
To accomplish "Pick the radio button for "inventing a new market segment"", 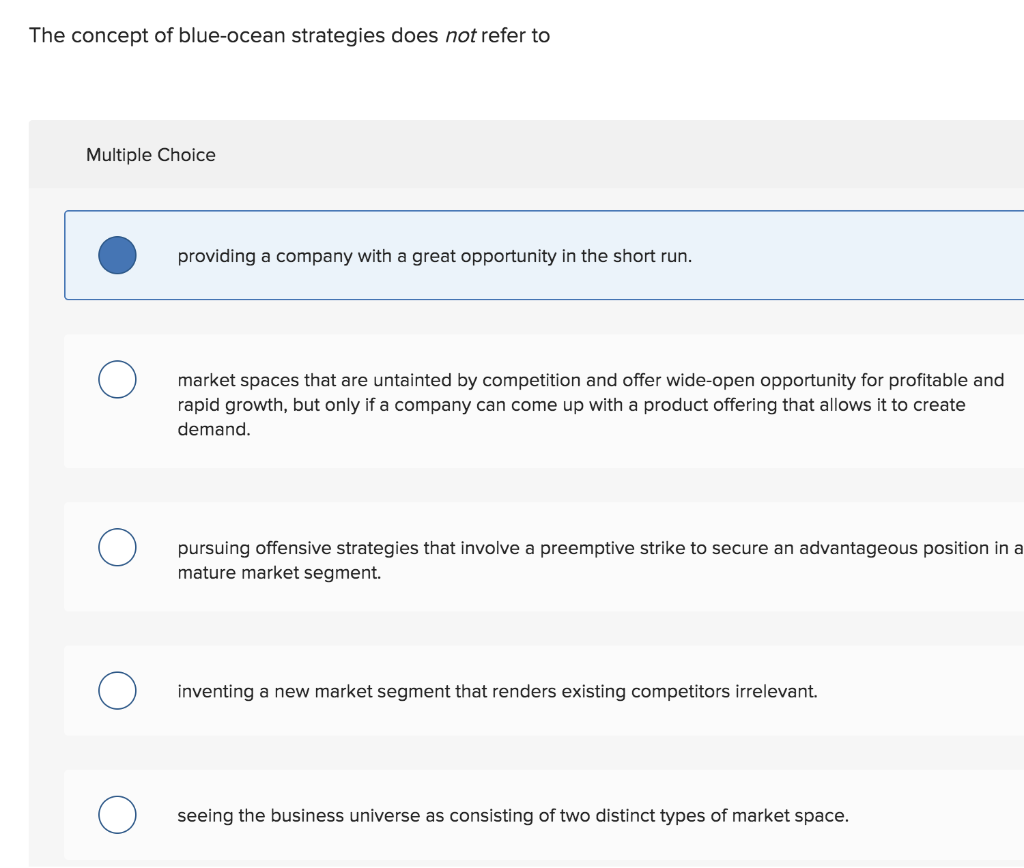I will [x=117, y=691].
